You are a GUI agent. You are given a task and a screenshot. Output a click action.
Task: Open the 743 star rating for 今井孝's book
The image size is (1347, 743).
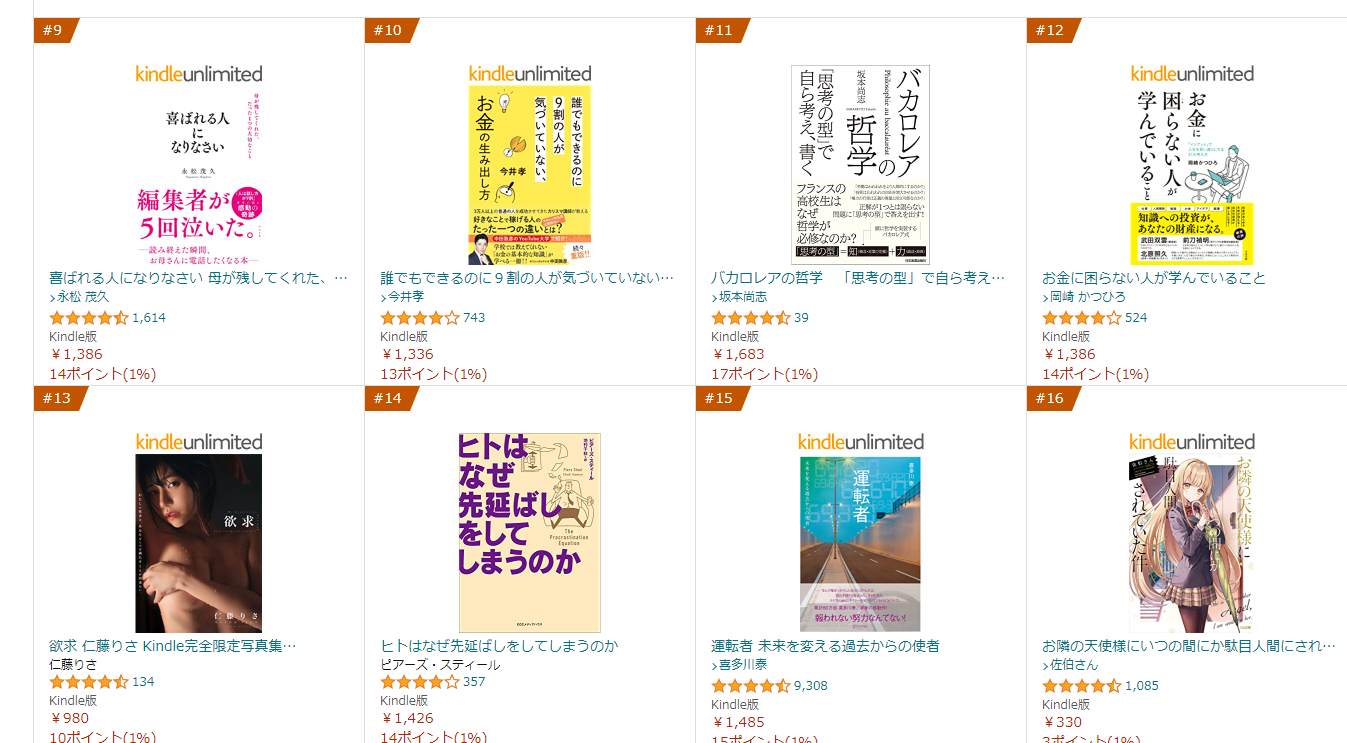[x=420, y=318]
